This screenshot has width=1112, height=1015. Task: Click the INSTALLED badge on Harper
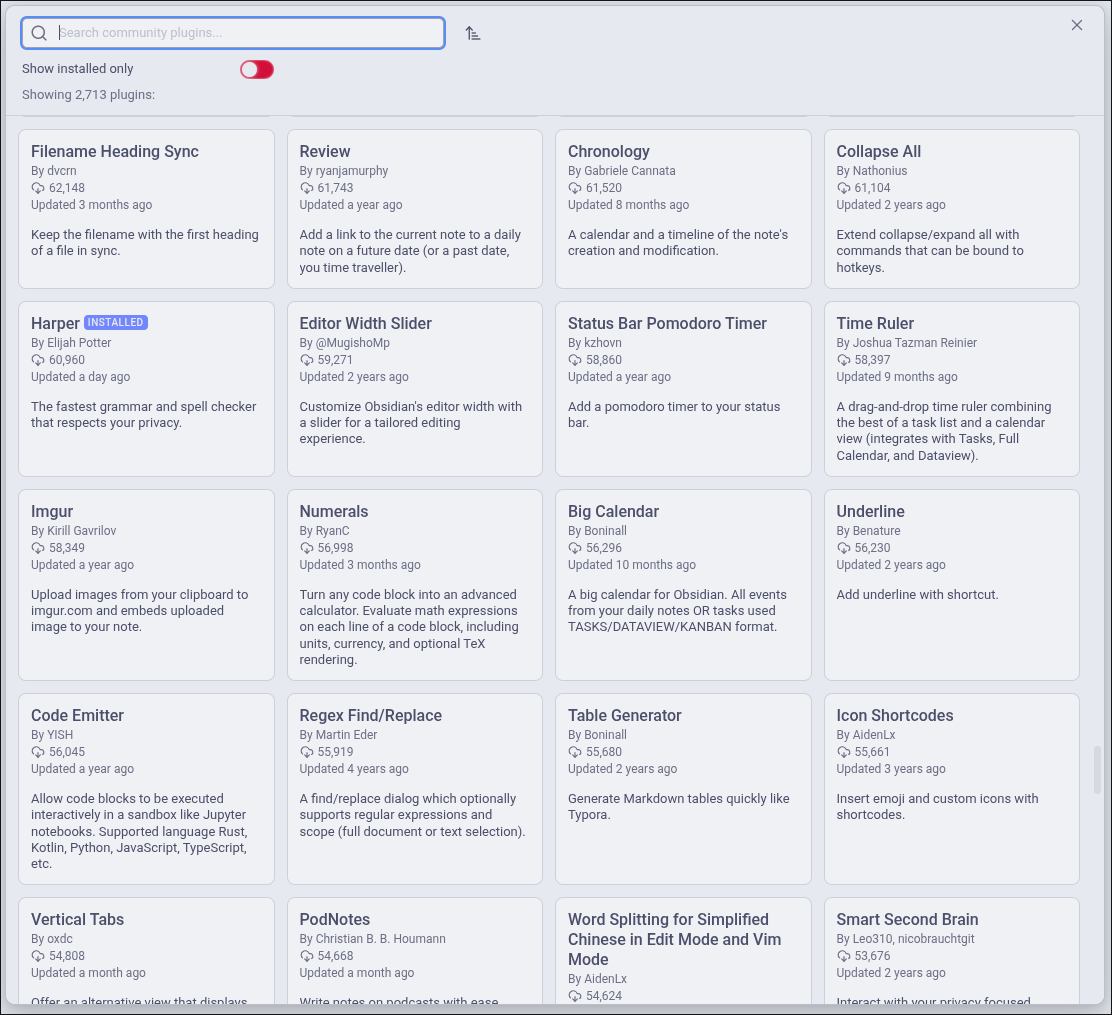tap(116, 323)
